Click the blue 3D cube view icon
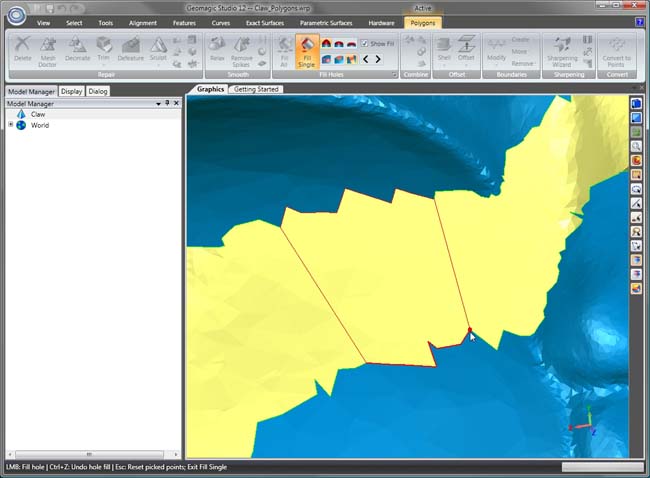 click(x=636, y=104)
